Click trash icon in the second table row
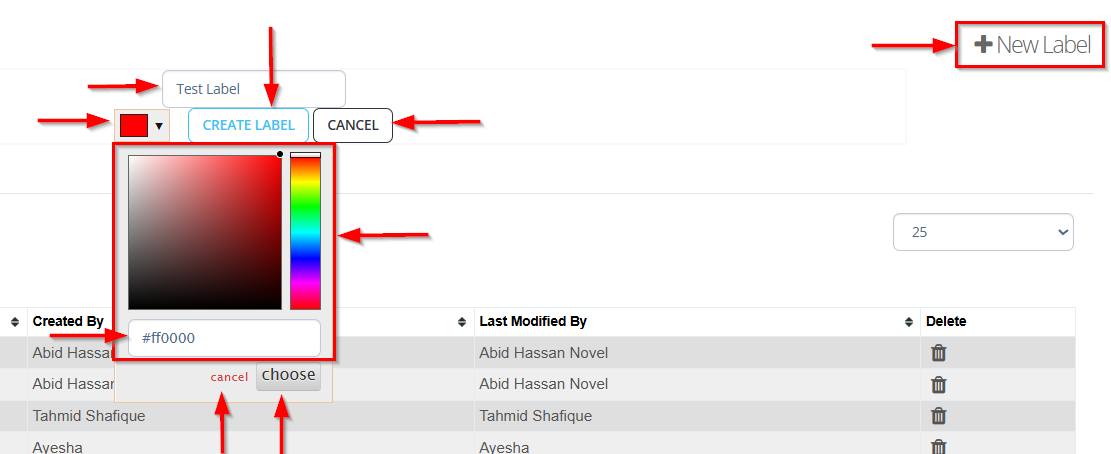Viewport: 1111px width, 454px height. [x=938, y=385]
